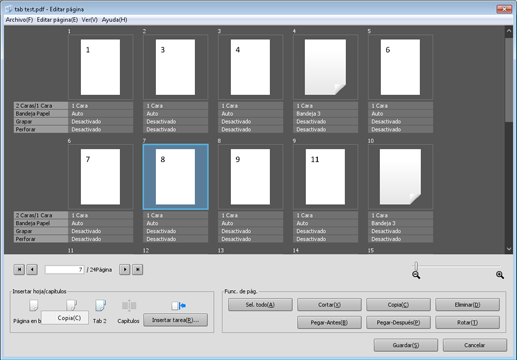Open the Ver menu
Viewport: 517px width, 360px height.
click(89, 20)
